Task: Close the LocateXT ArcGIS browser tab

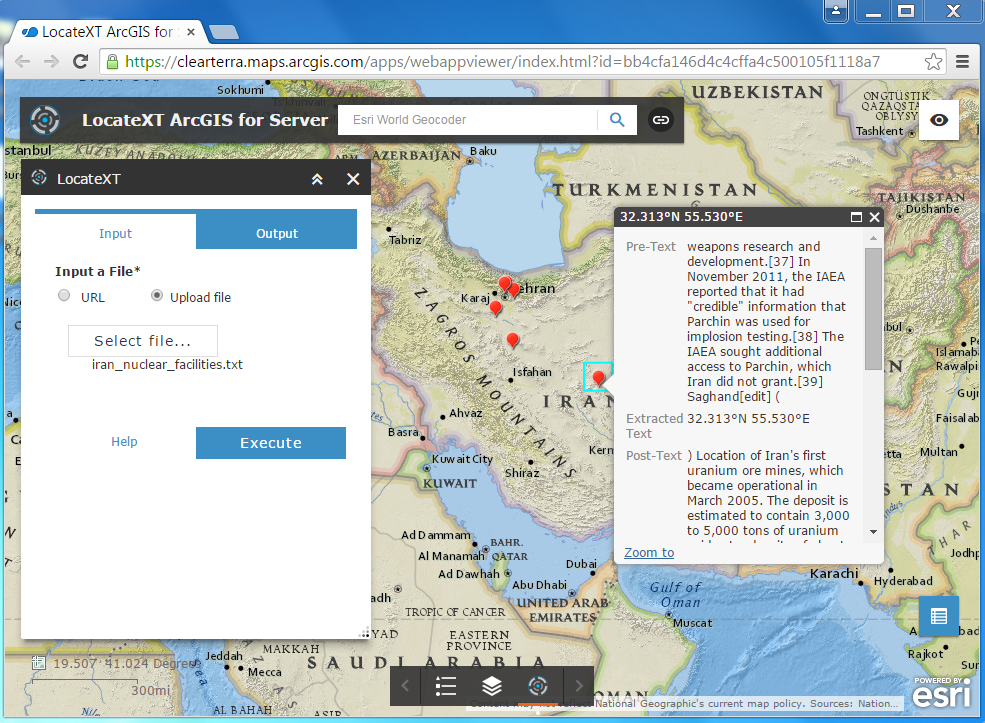Action: pyautogui.click(x=191, y=32)
